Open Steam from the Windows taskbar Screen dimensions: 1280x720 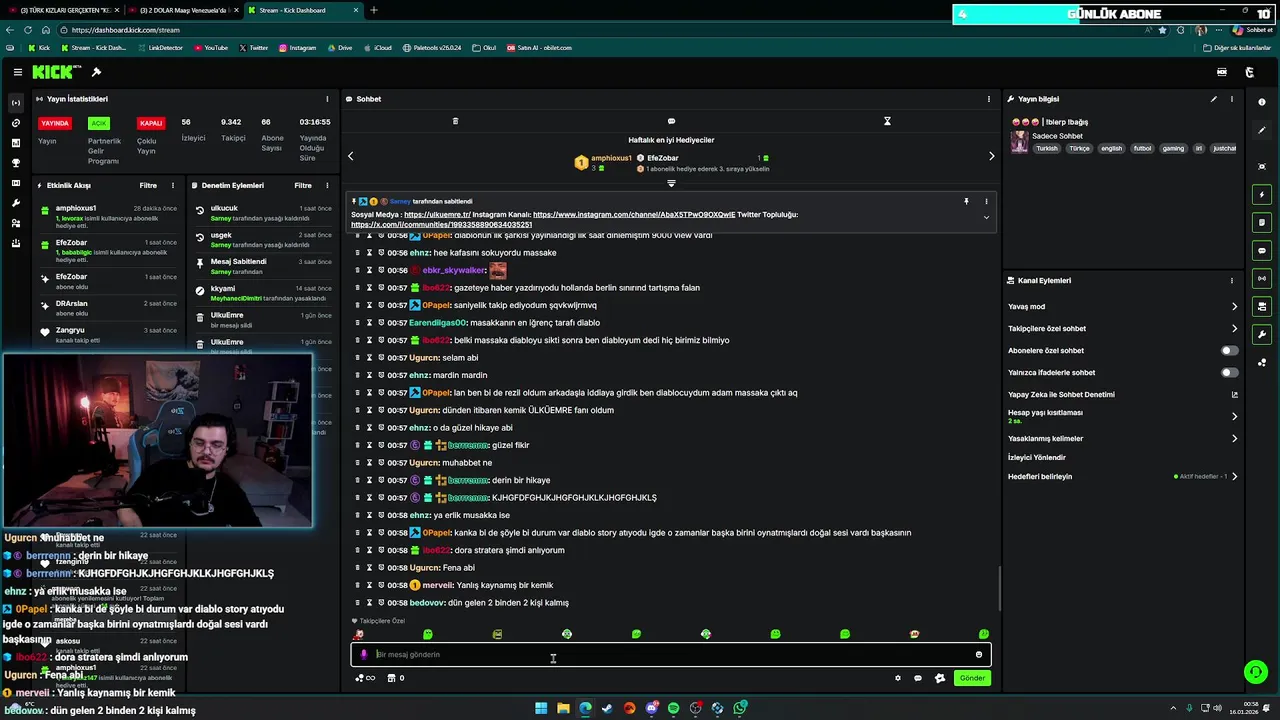[x=607, y=708]
